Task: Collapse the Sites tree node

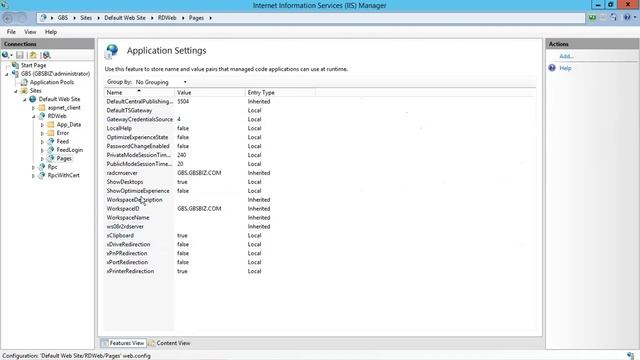Action: [x=16, y=91]
